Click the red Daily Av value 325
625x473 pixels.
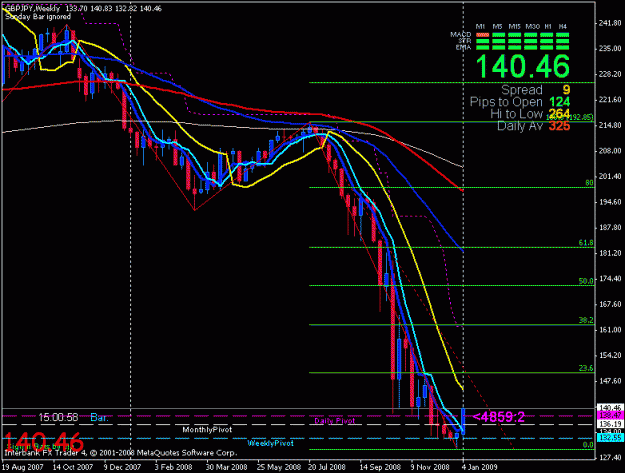click(560, 126)
